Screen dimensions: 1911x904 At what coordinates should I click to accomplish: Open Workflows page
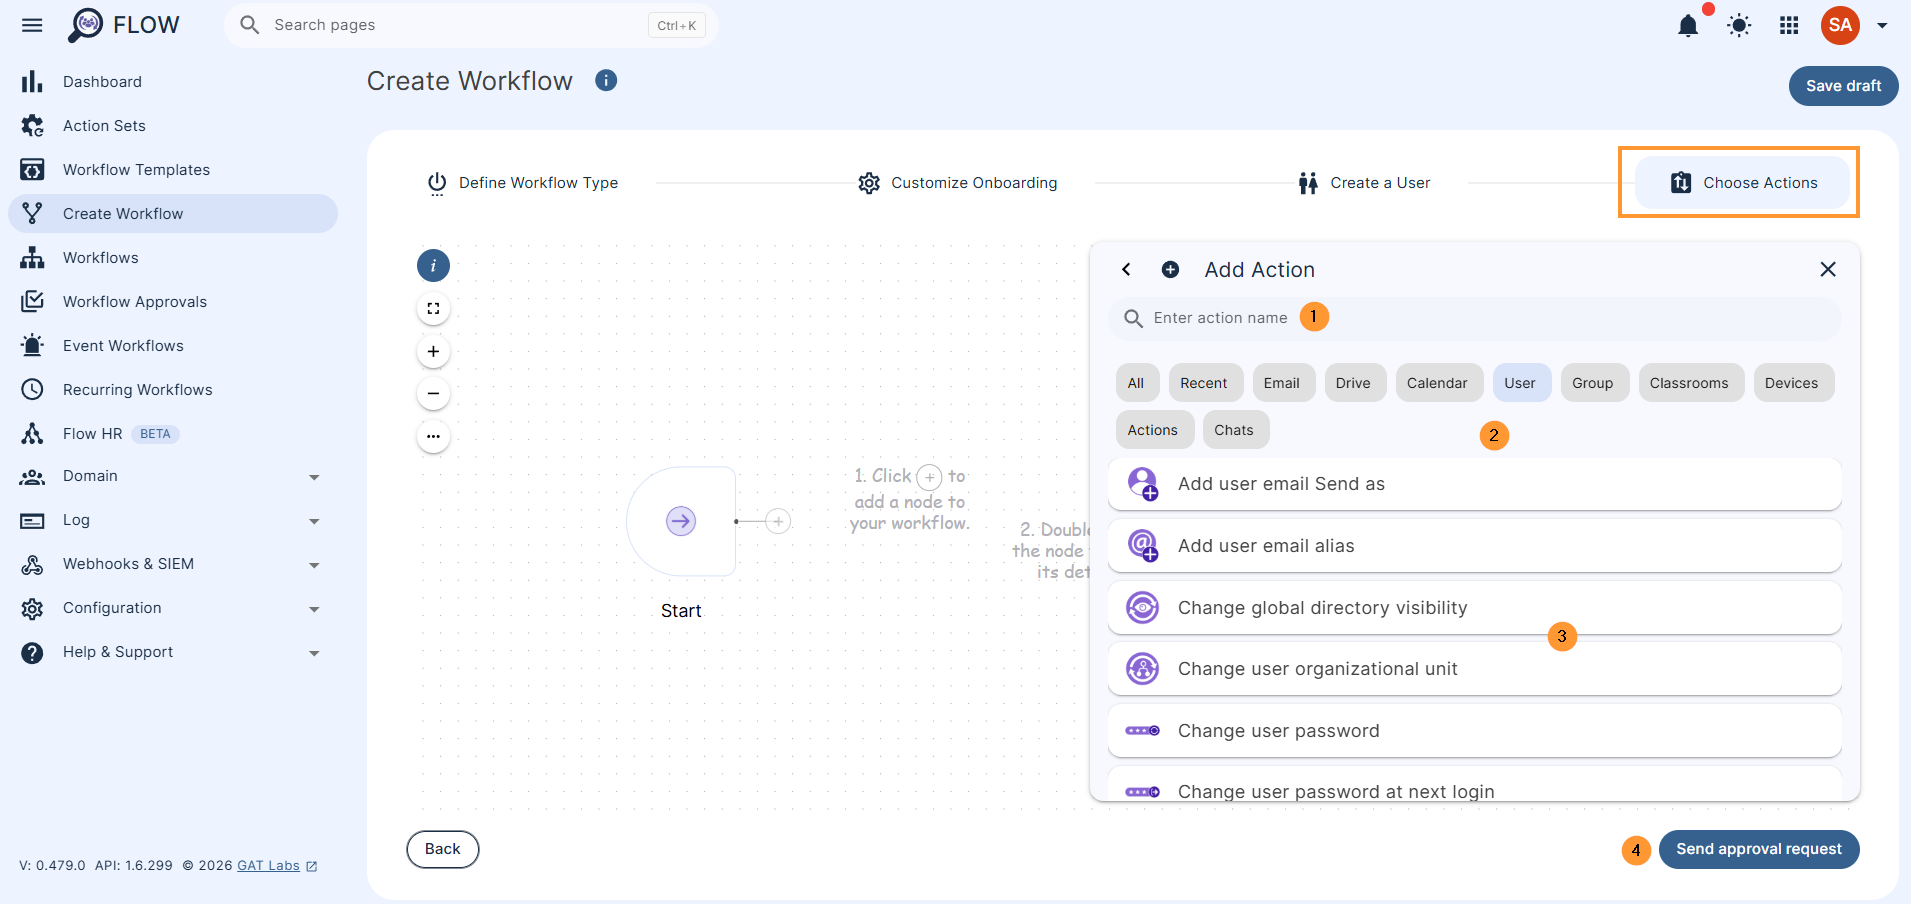[173, 258]
